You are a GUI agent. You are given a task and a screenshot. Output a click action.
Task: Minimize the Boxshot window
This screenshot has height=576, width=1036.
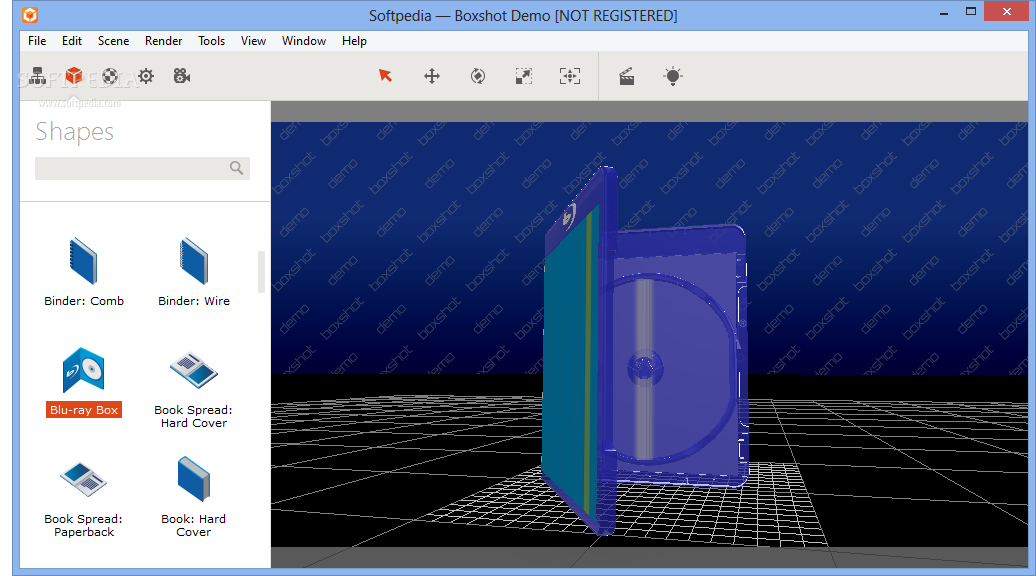[944, 13]
